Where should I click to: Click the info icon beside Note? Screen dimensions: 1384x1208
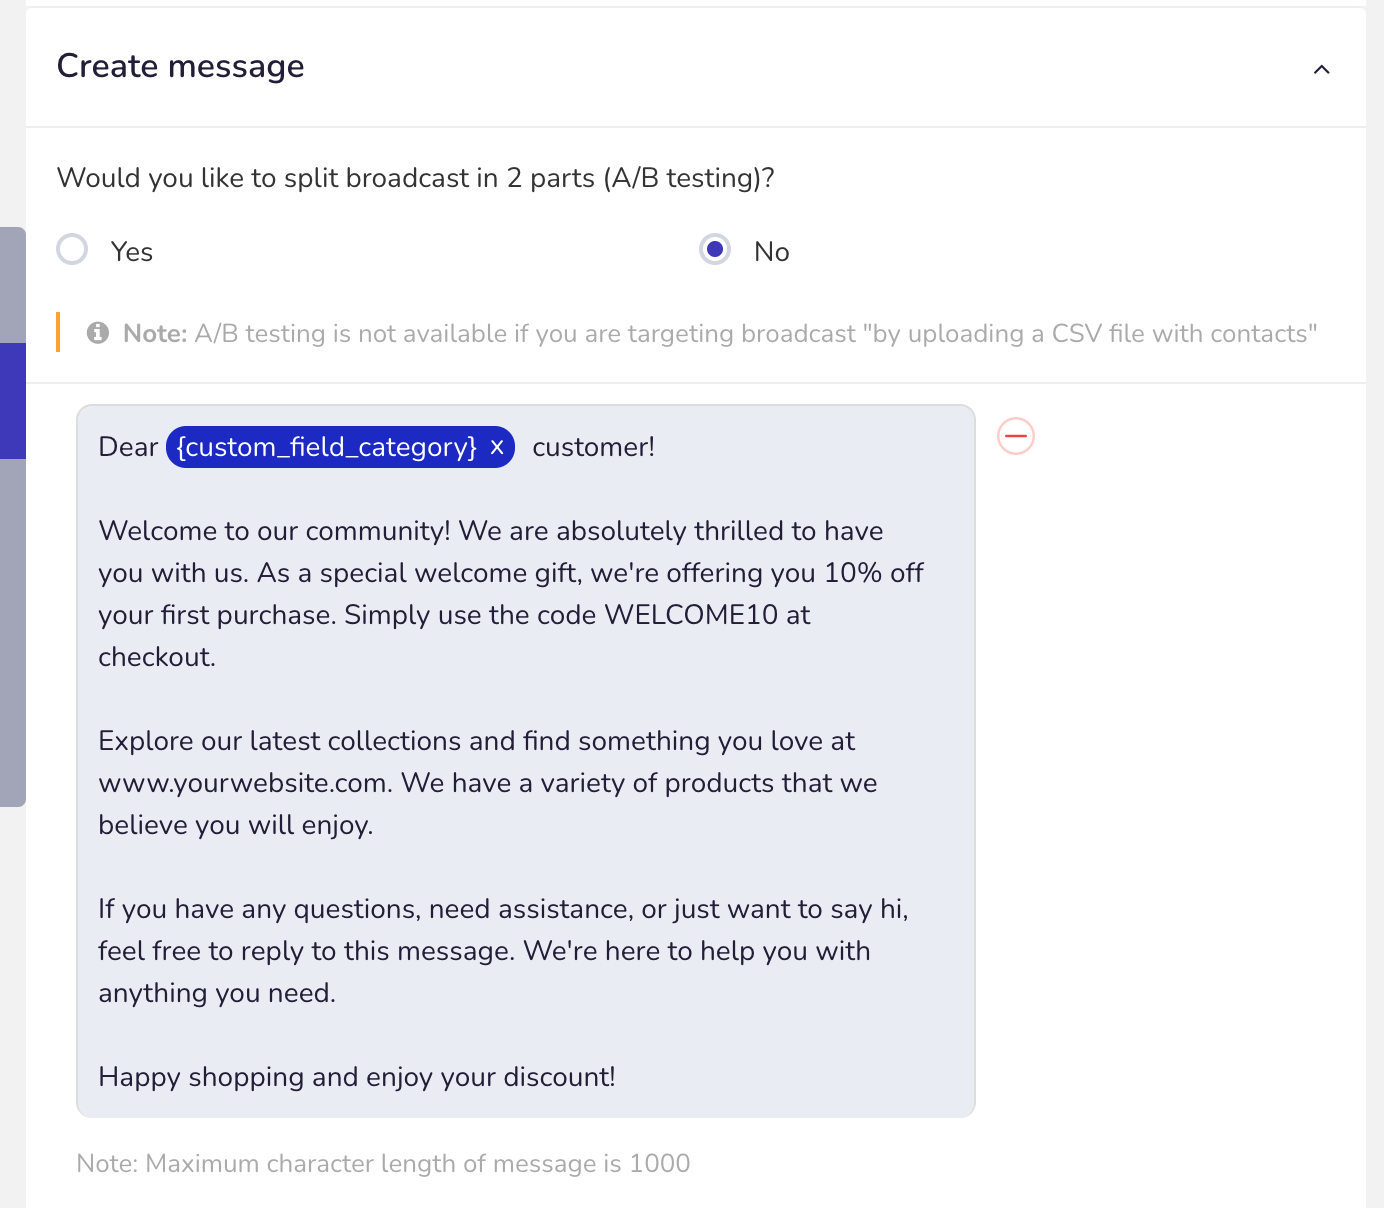[97, 333]
